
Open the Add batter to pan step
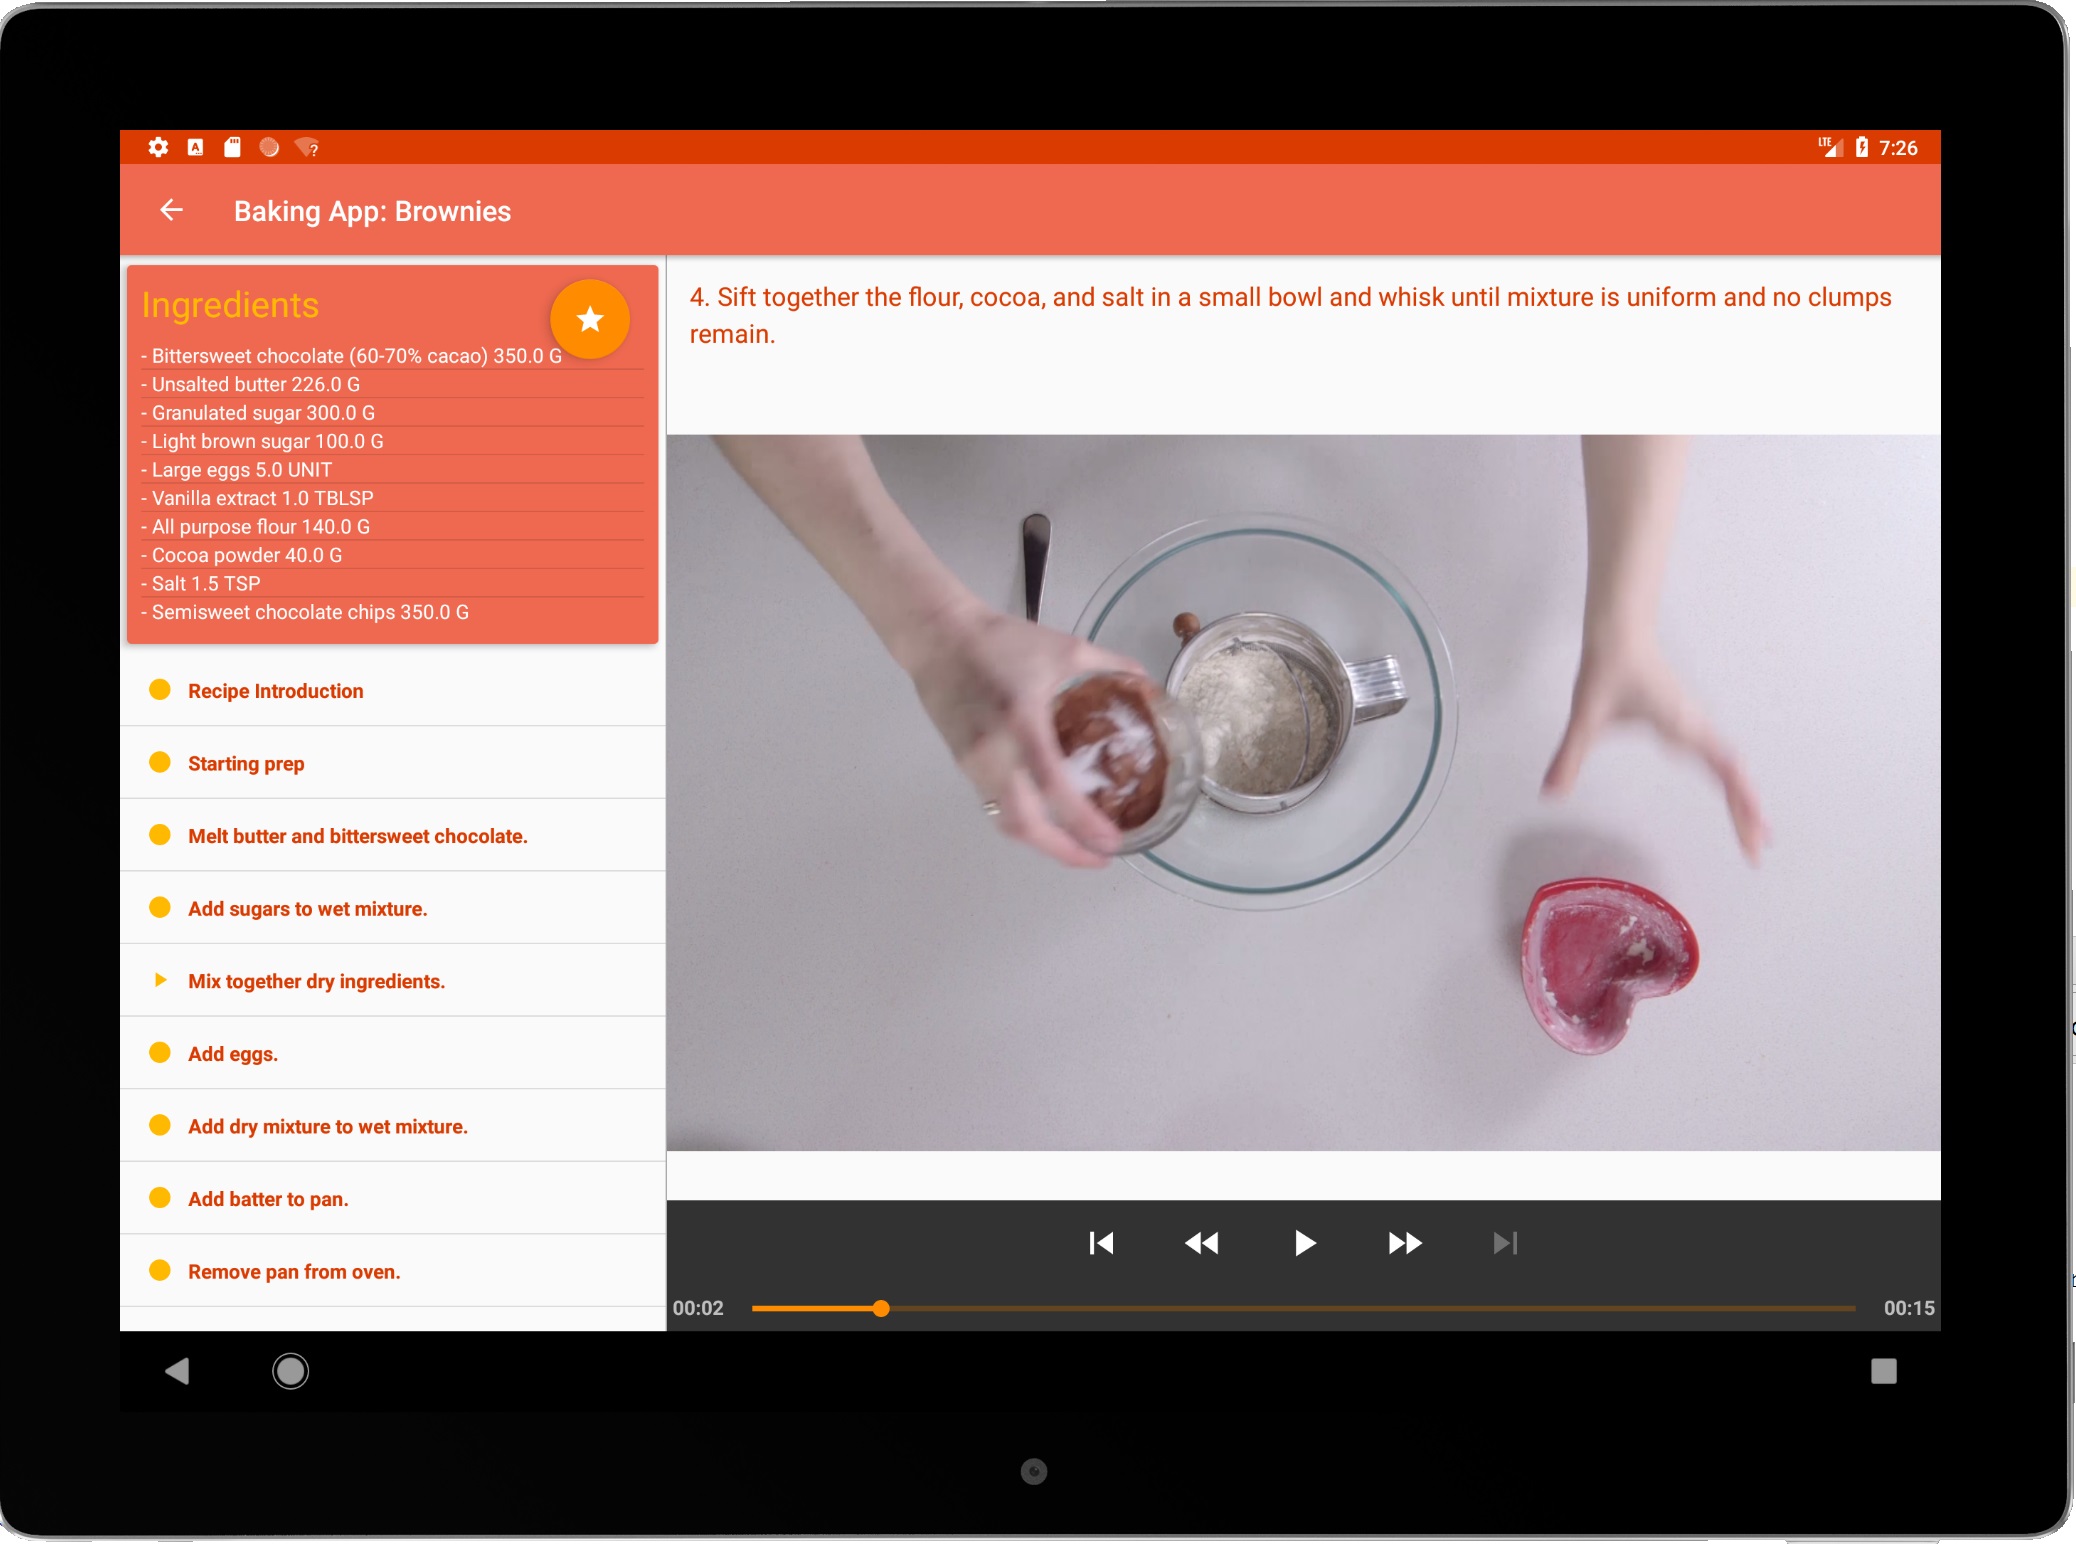tap(268, 1198)
